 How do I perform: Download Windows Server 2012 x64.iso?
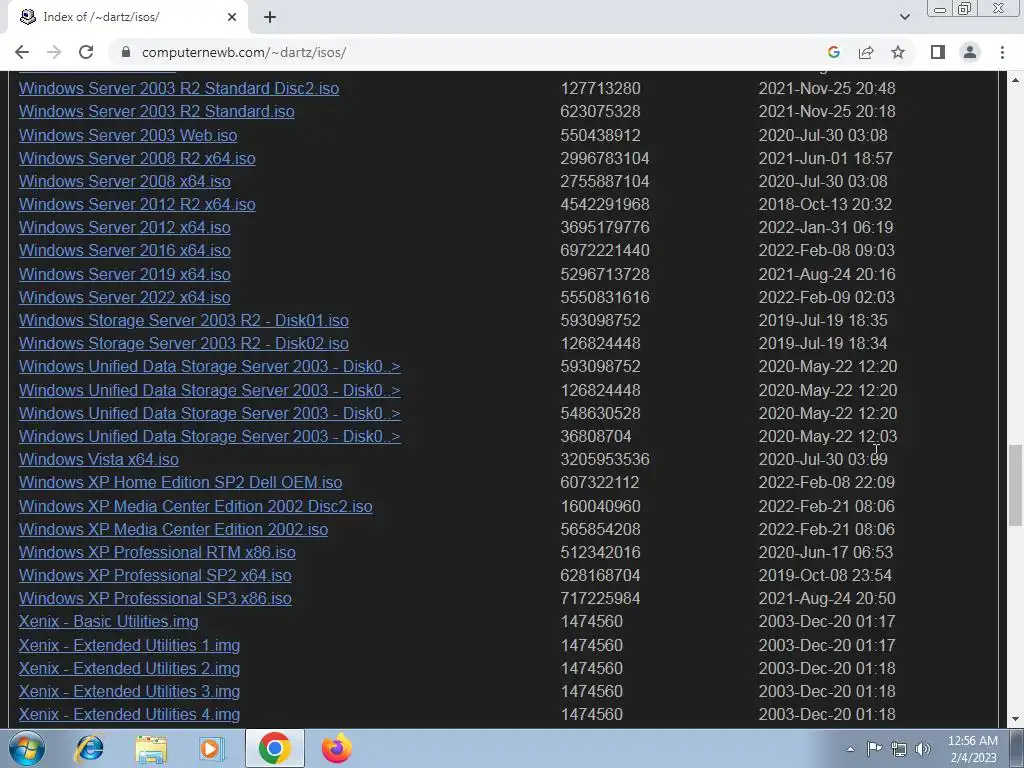(125, 227)
